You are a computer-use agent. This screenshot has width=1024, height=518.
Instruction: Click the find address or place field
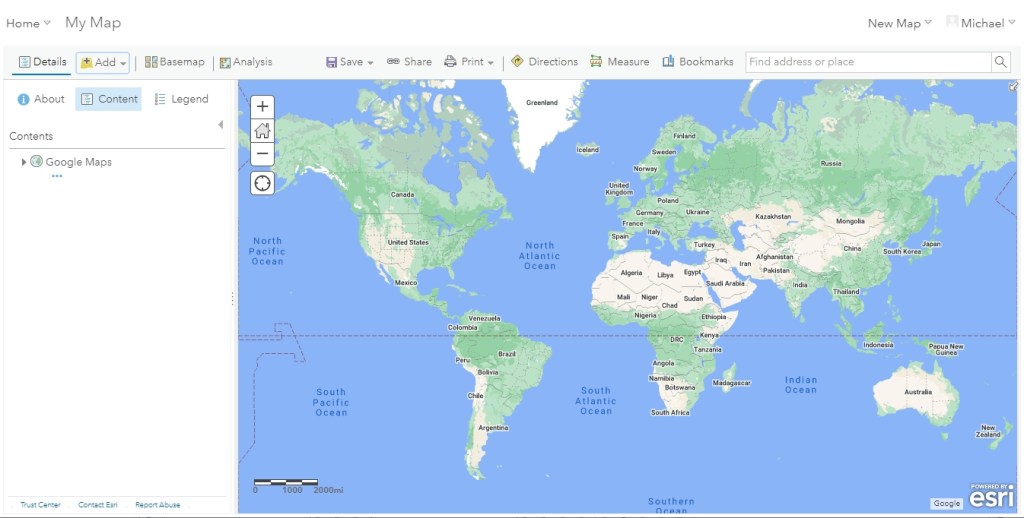tap(866, 62)
